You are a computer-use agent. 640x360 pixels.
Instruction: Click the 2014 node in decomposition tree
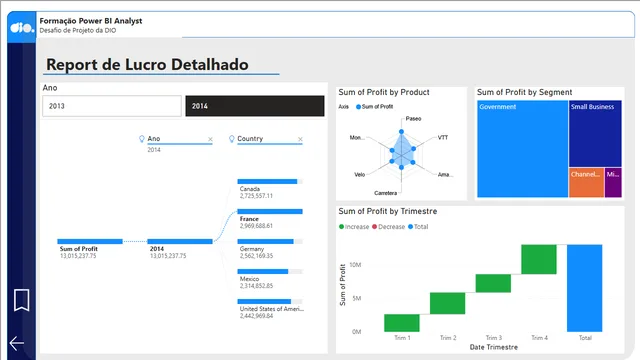[x=180, y=242]
